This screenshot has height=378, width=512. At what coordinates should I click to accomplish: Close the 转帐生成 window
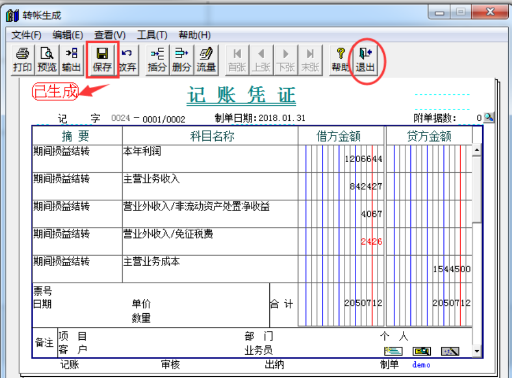(x=490, y=12)
